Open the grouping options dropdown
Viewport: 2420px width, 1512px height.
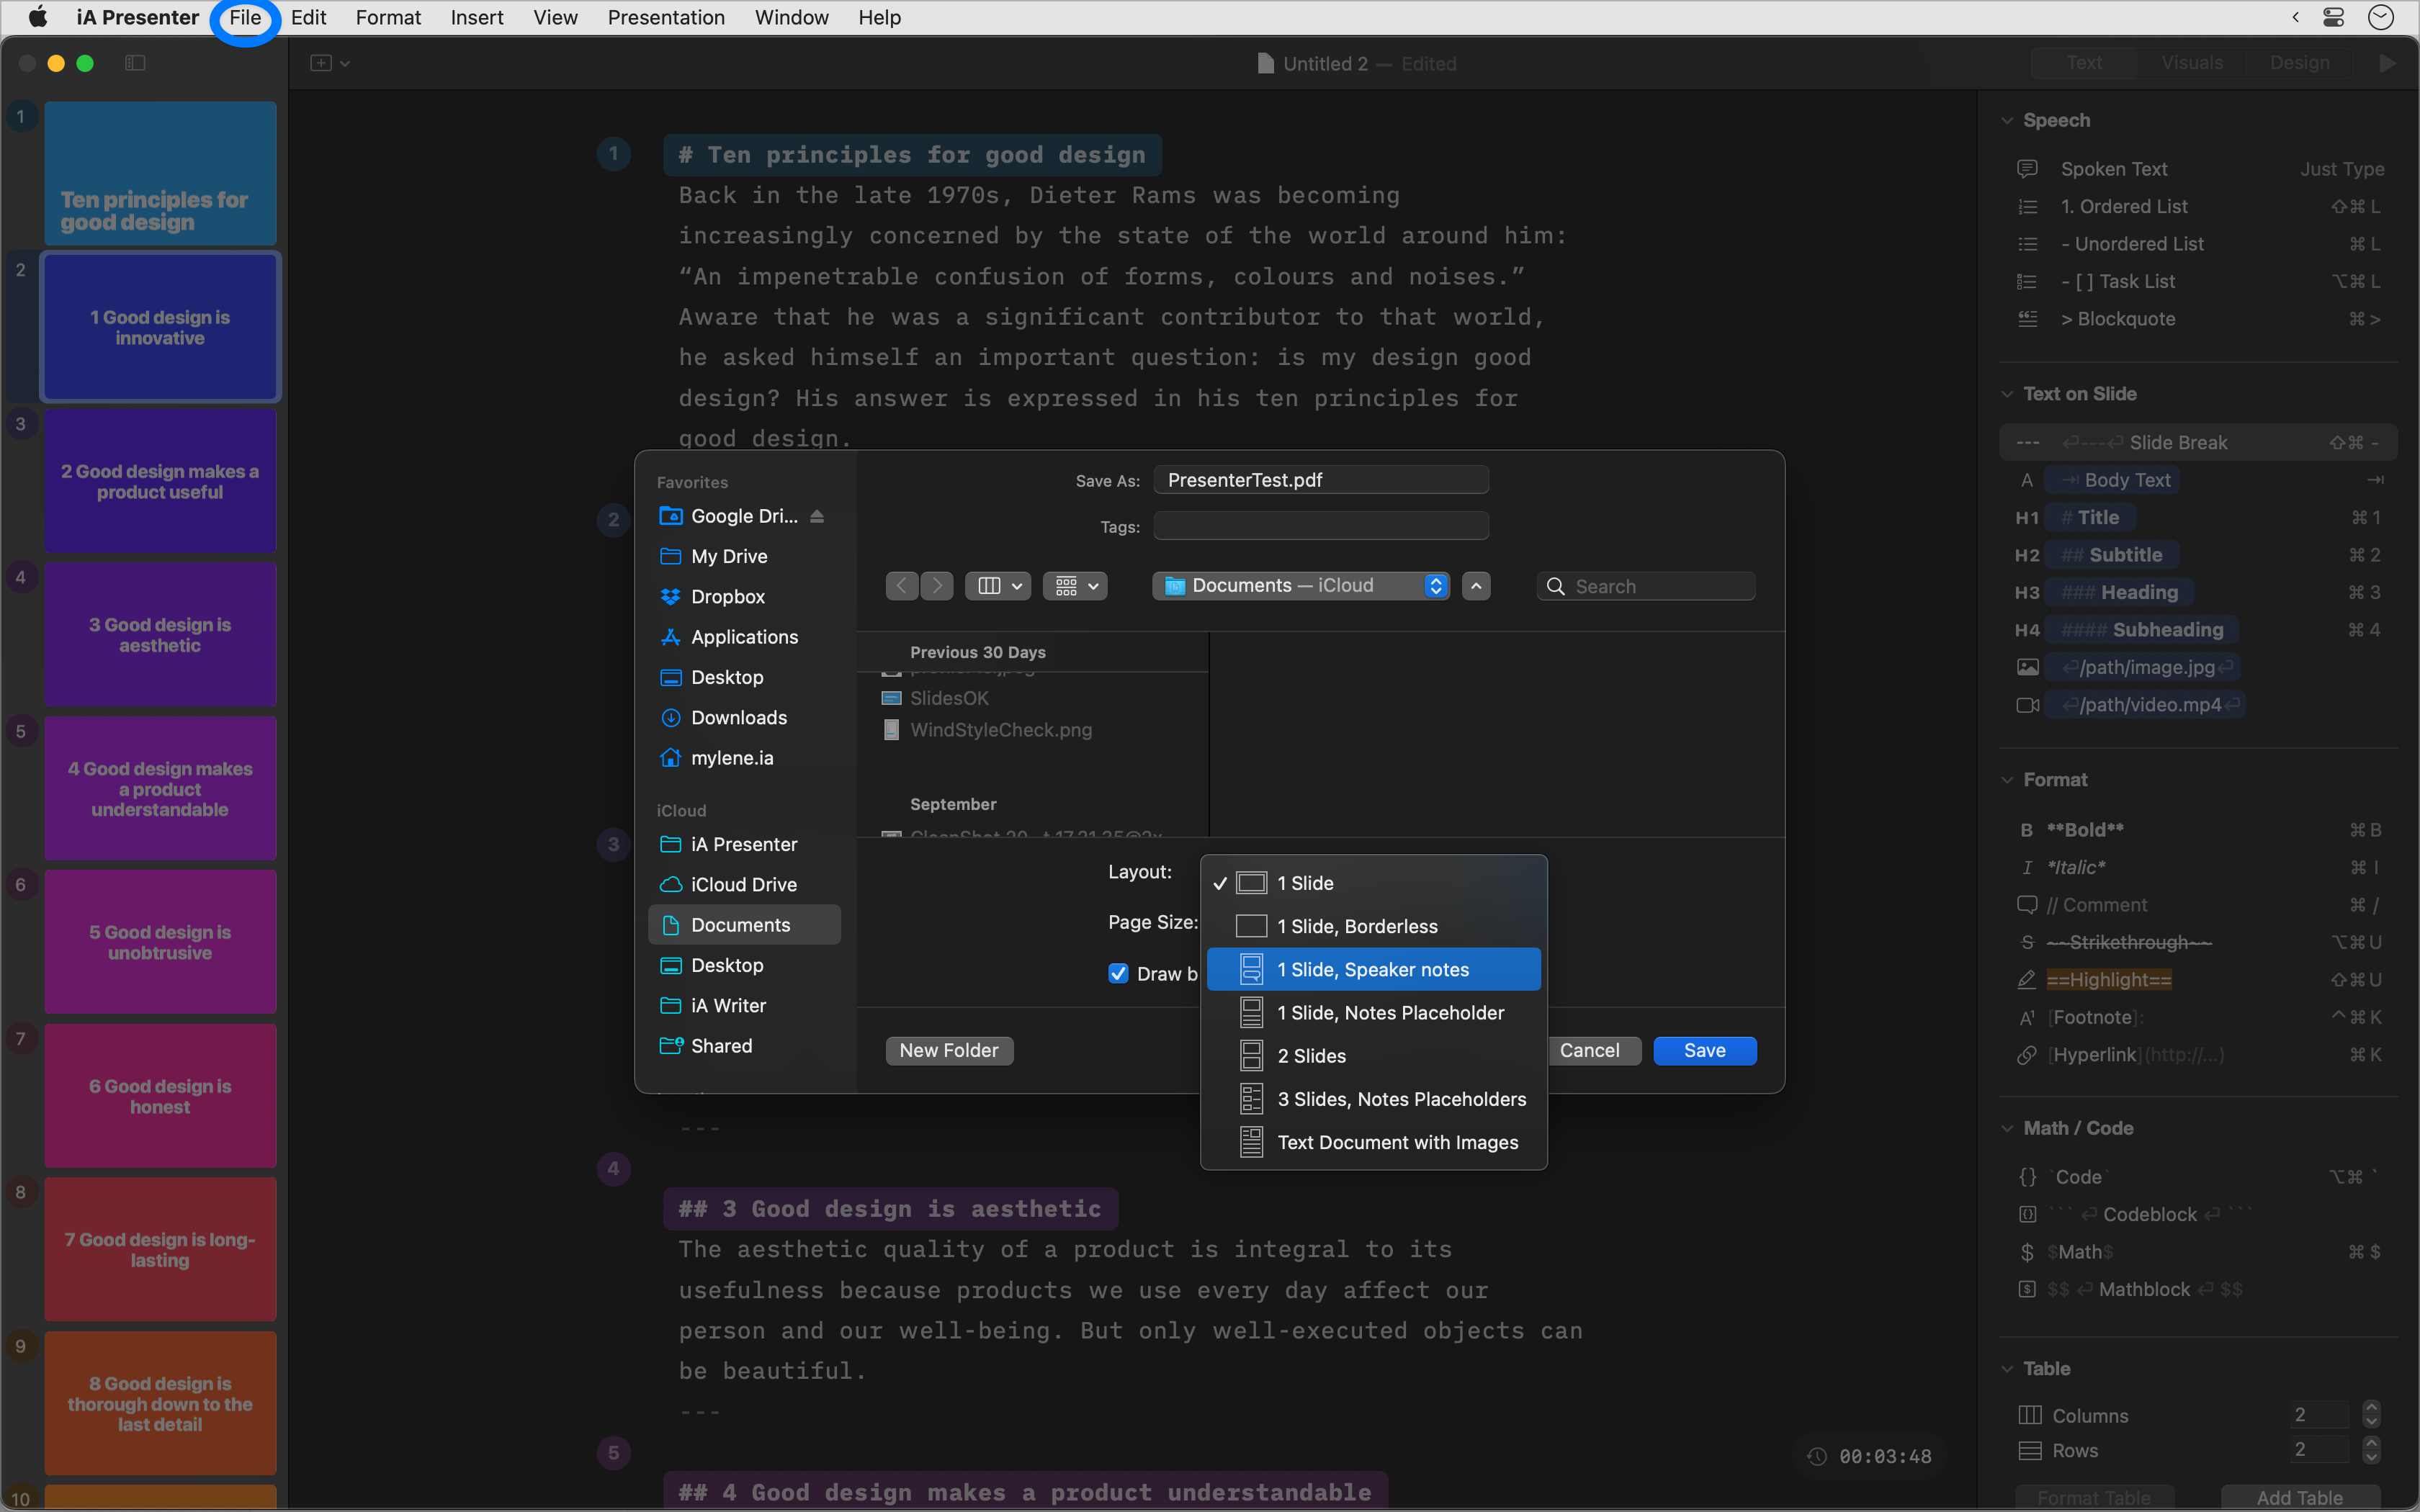(1075, 586)
